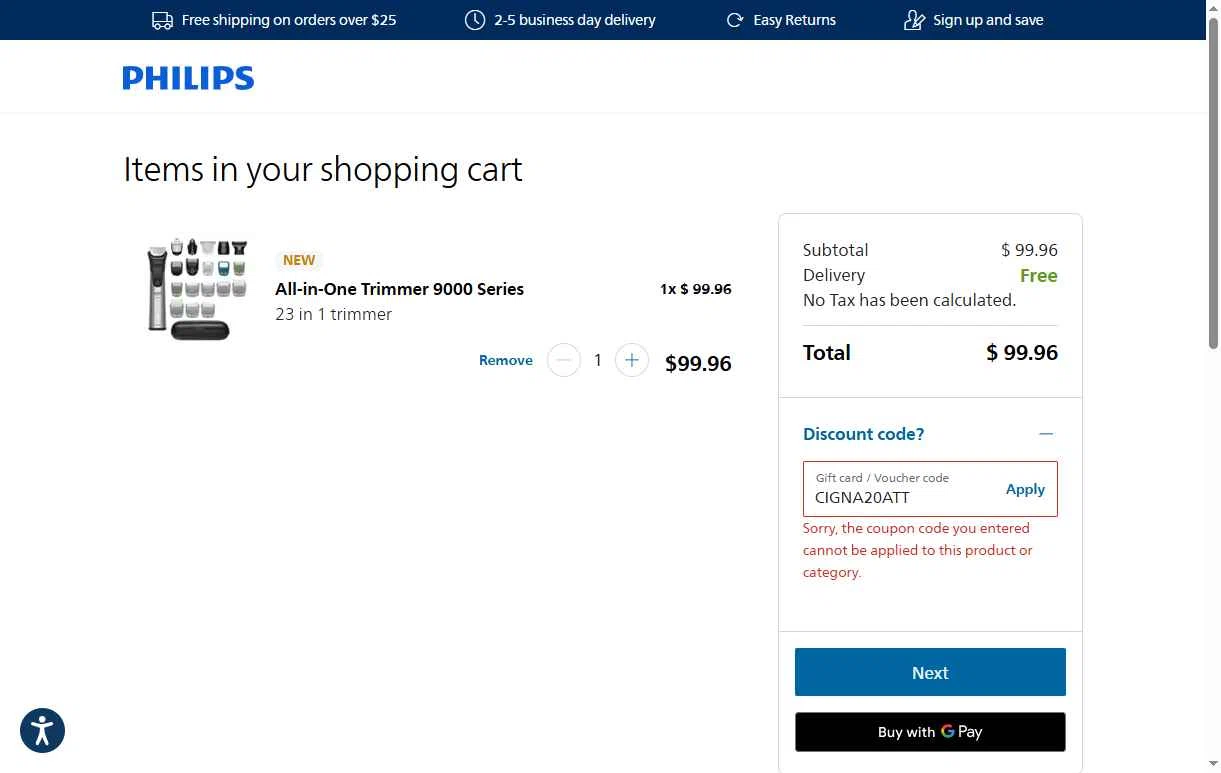Collapse the Discount code section

(1046, 434)
